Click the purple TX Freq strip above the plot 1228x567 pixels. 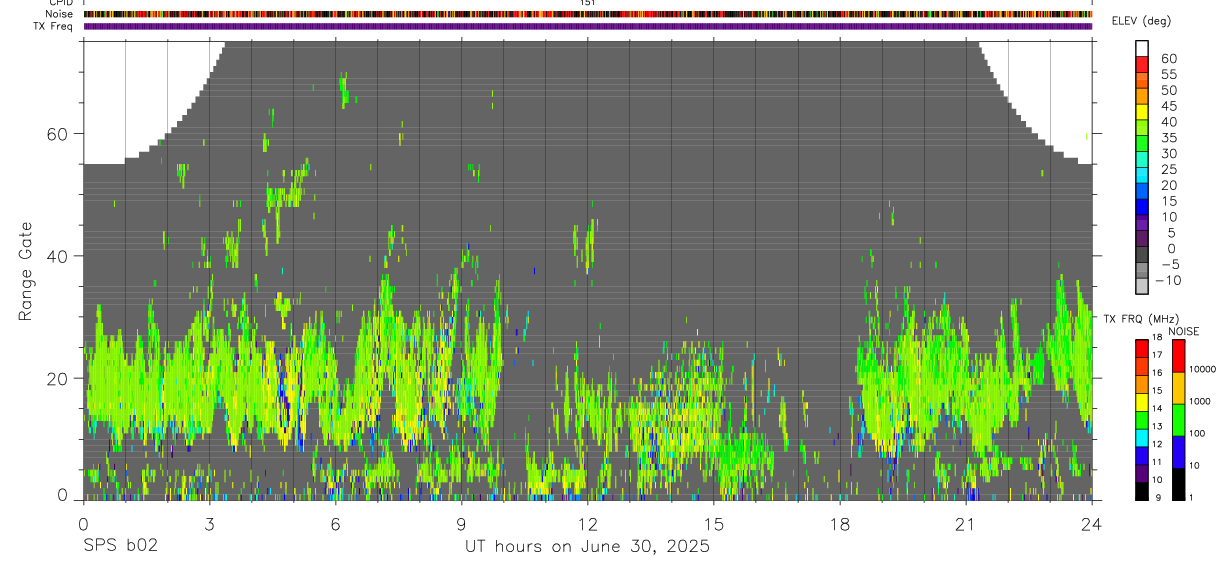click(x=587, y=26)
